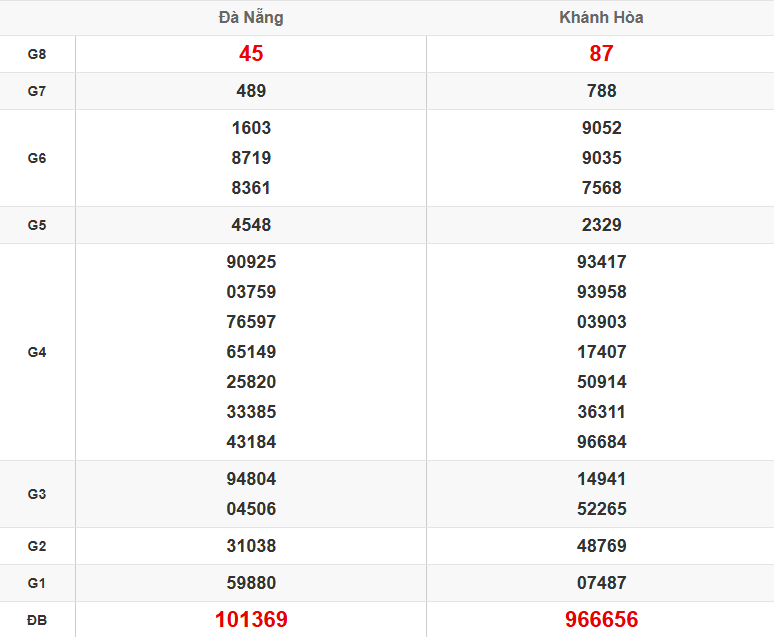
Task: Select the G5 row label
Action: point(37,225)
